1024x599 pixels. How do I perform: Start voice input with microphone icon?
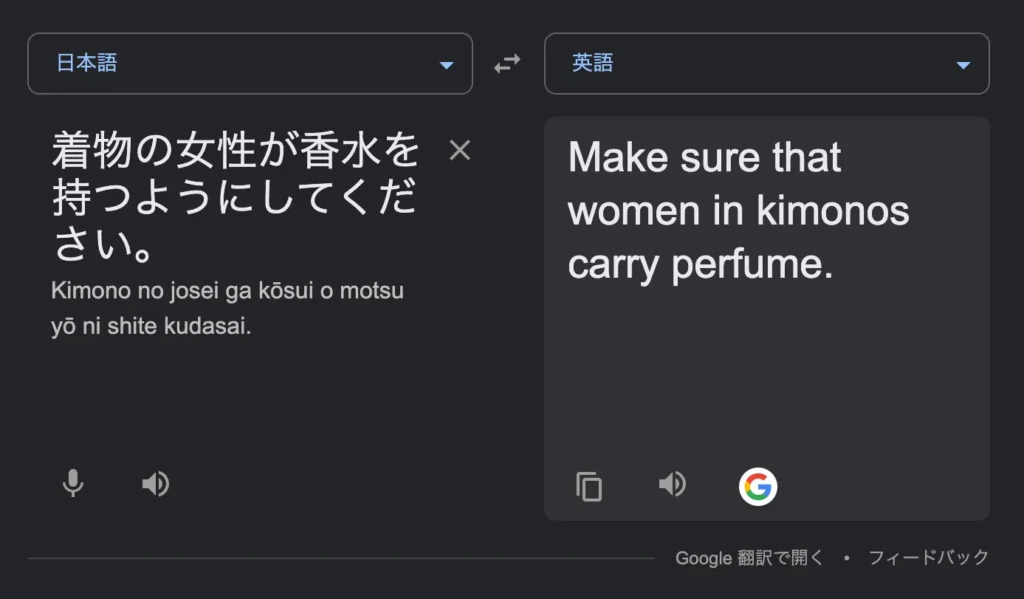coord(72,484)
